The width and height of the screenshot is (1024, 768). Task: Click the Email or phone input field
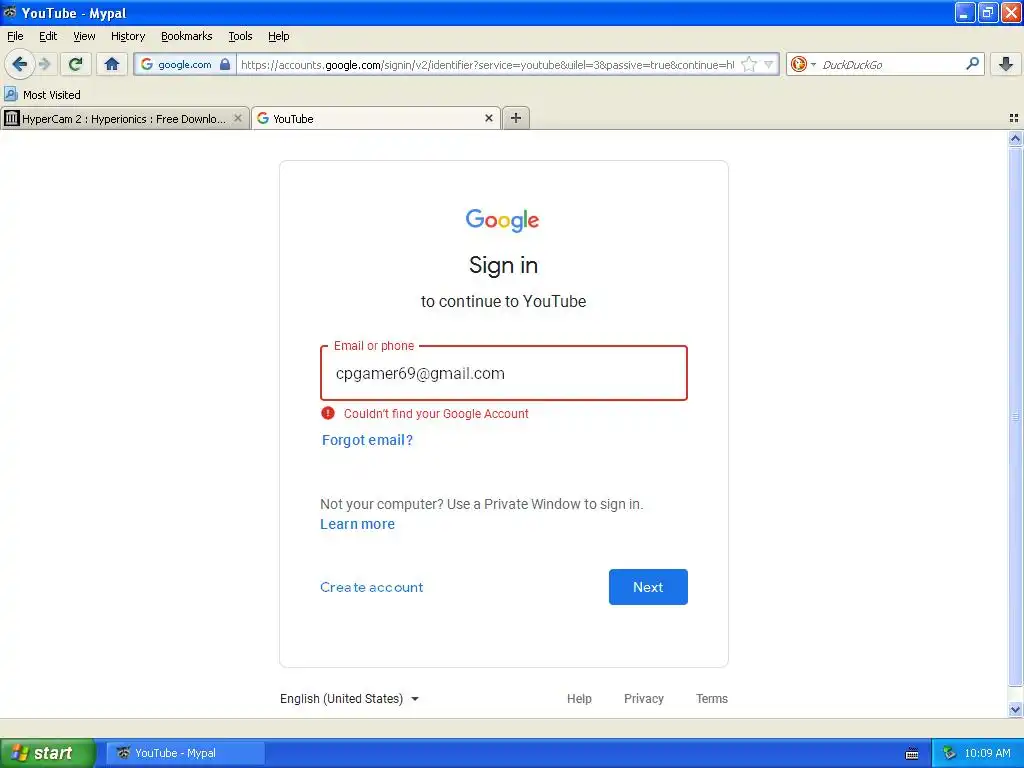[x=504, y=373]
